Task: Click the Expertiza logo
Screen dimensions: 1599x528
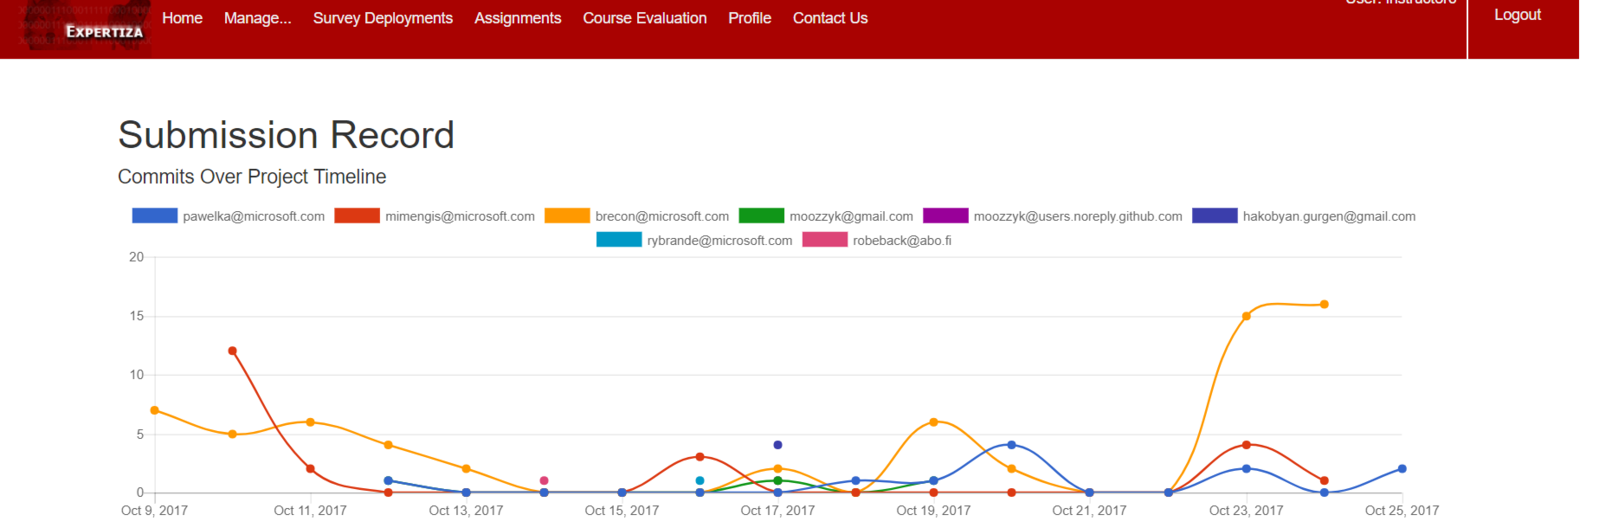Action: point(76,28)
